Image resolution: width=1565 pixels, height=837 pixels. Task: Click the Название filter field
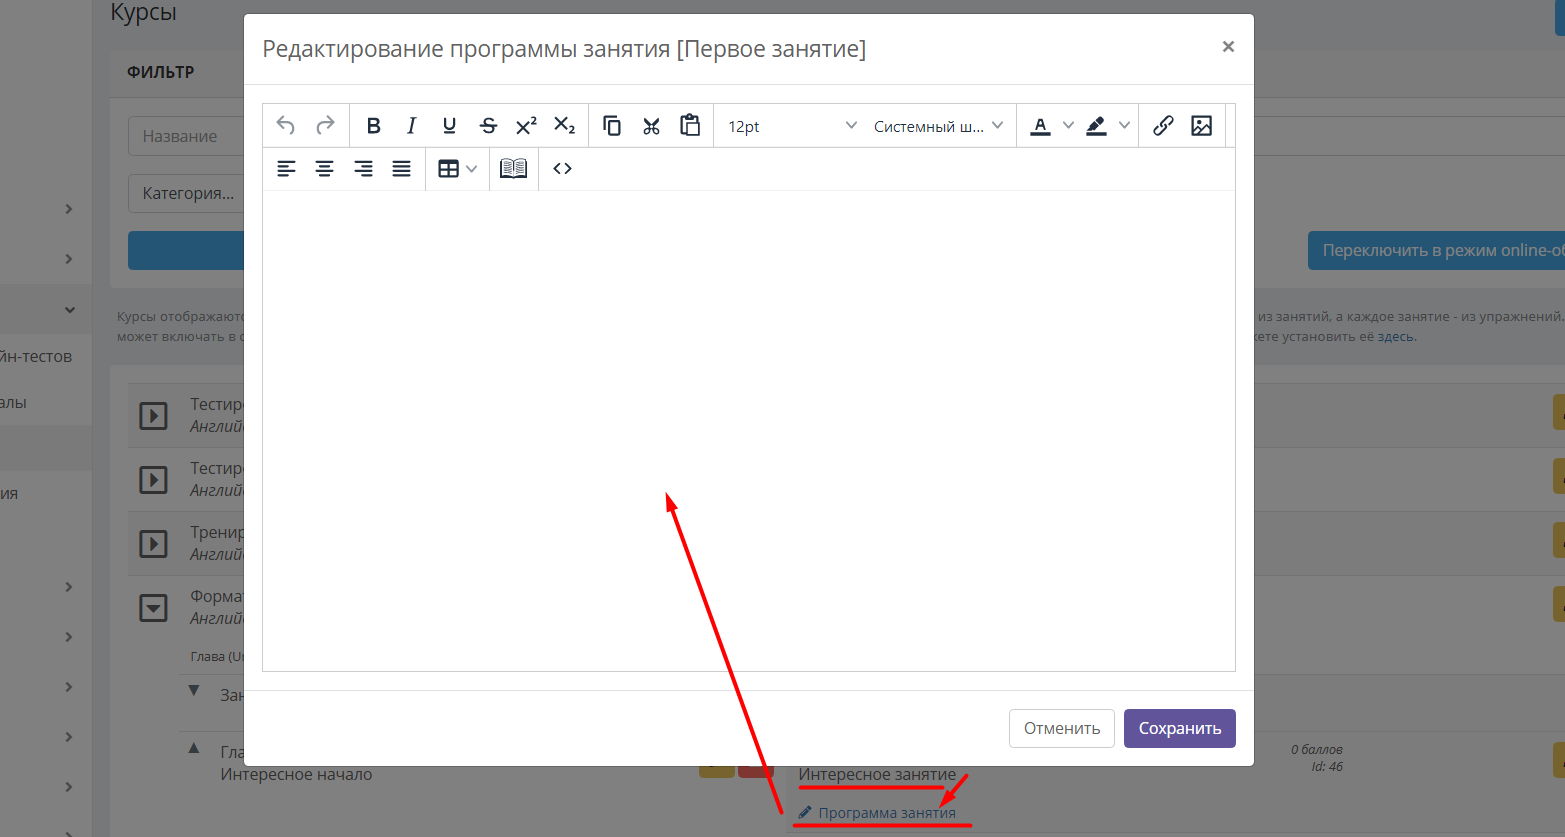(x=186, y=136)
